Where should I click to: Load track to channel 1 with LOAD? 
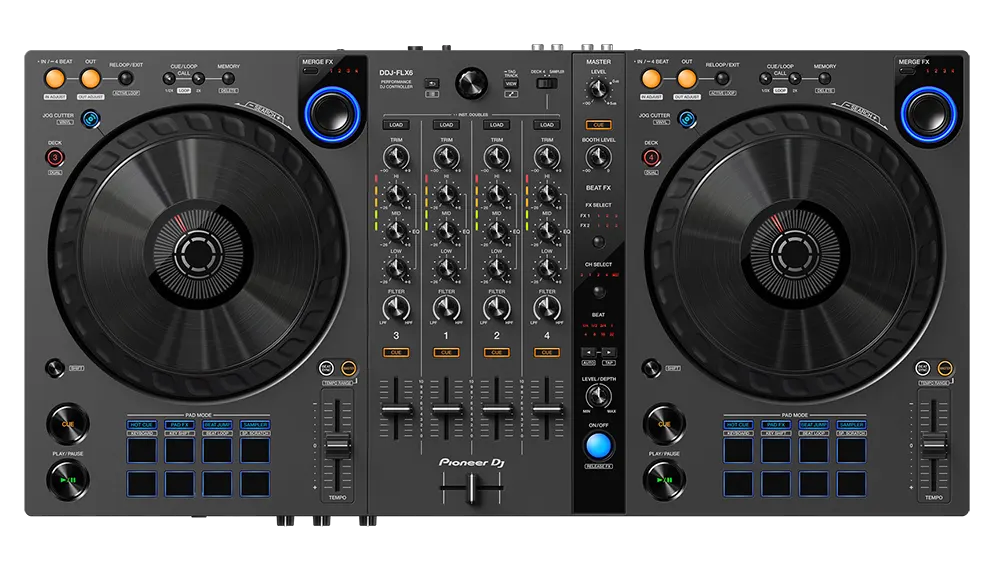pos(446,125)
